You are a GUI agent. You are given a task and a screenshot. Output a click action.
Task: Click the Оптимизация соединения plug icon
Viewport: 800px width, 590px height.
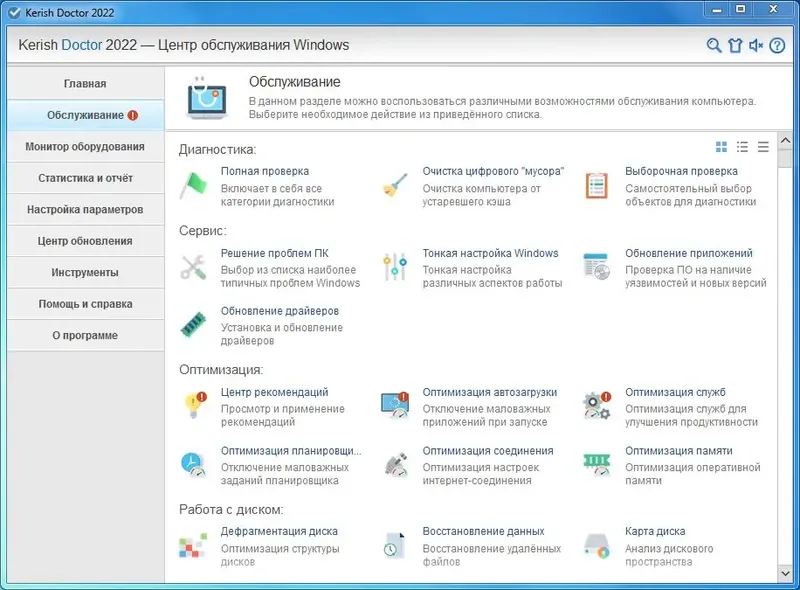point(396,464)
